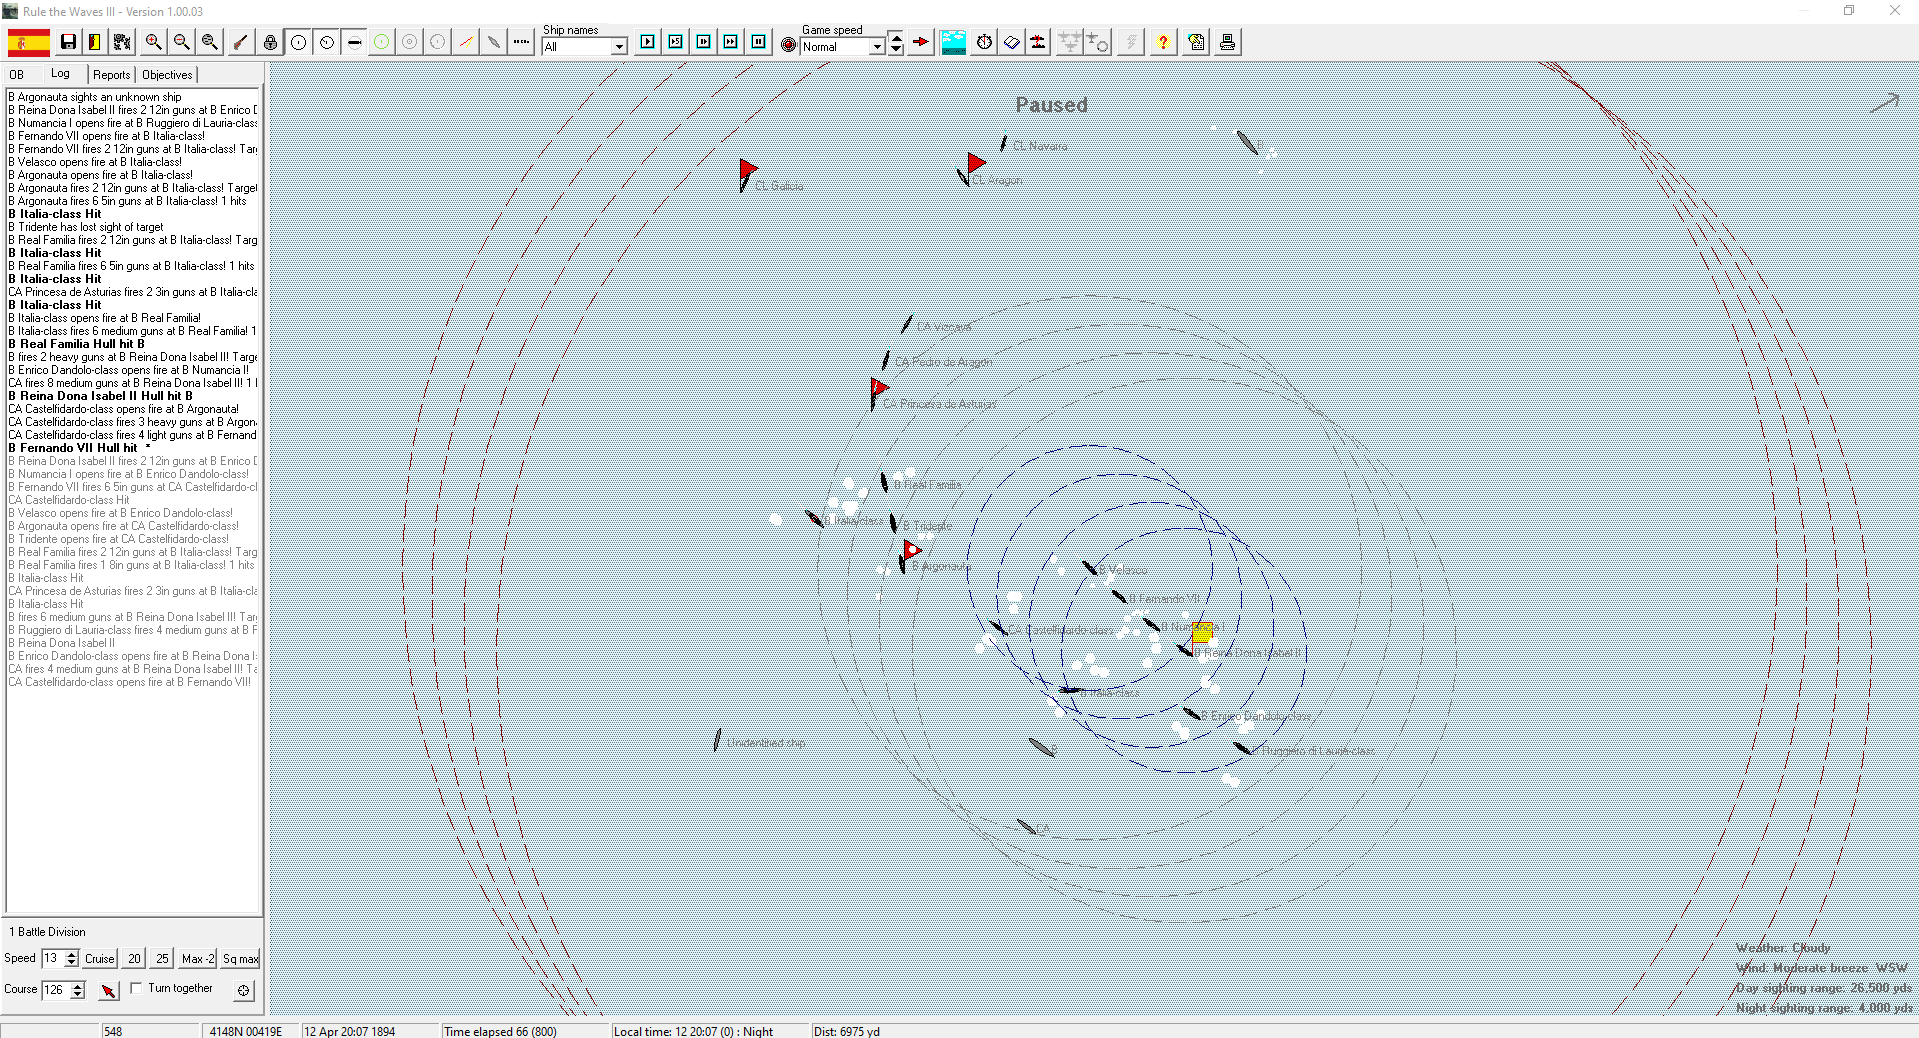
Task: Click the Course input field
Action: [x=54, y=990]
